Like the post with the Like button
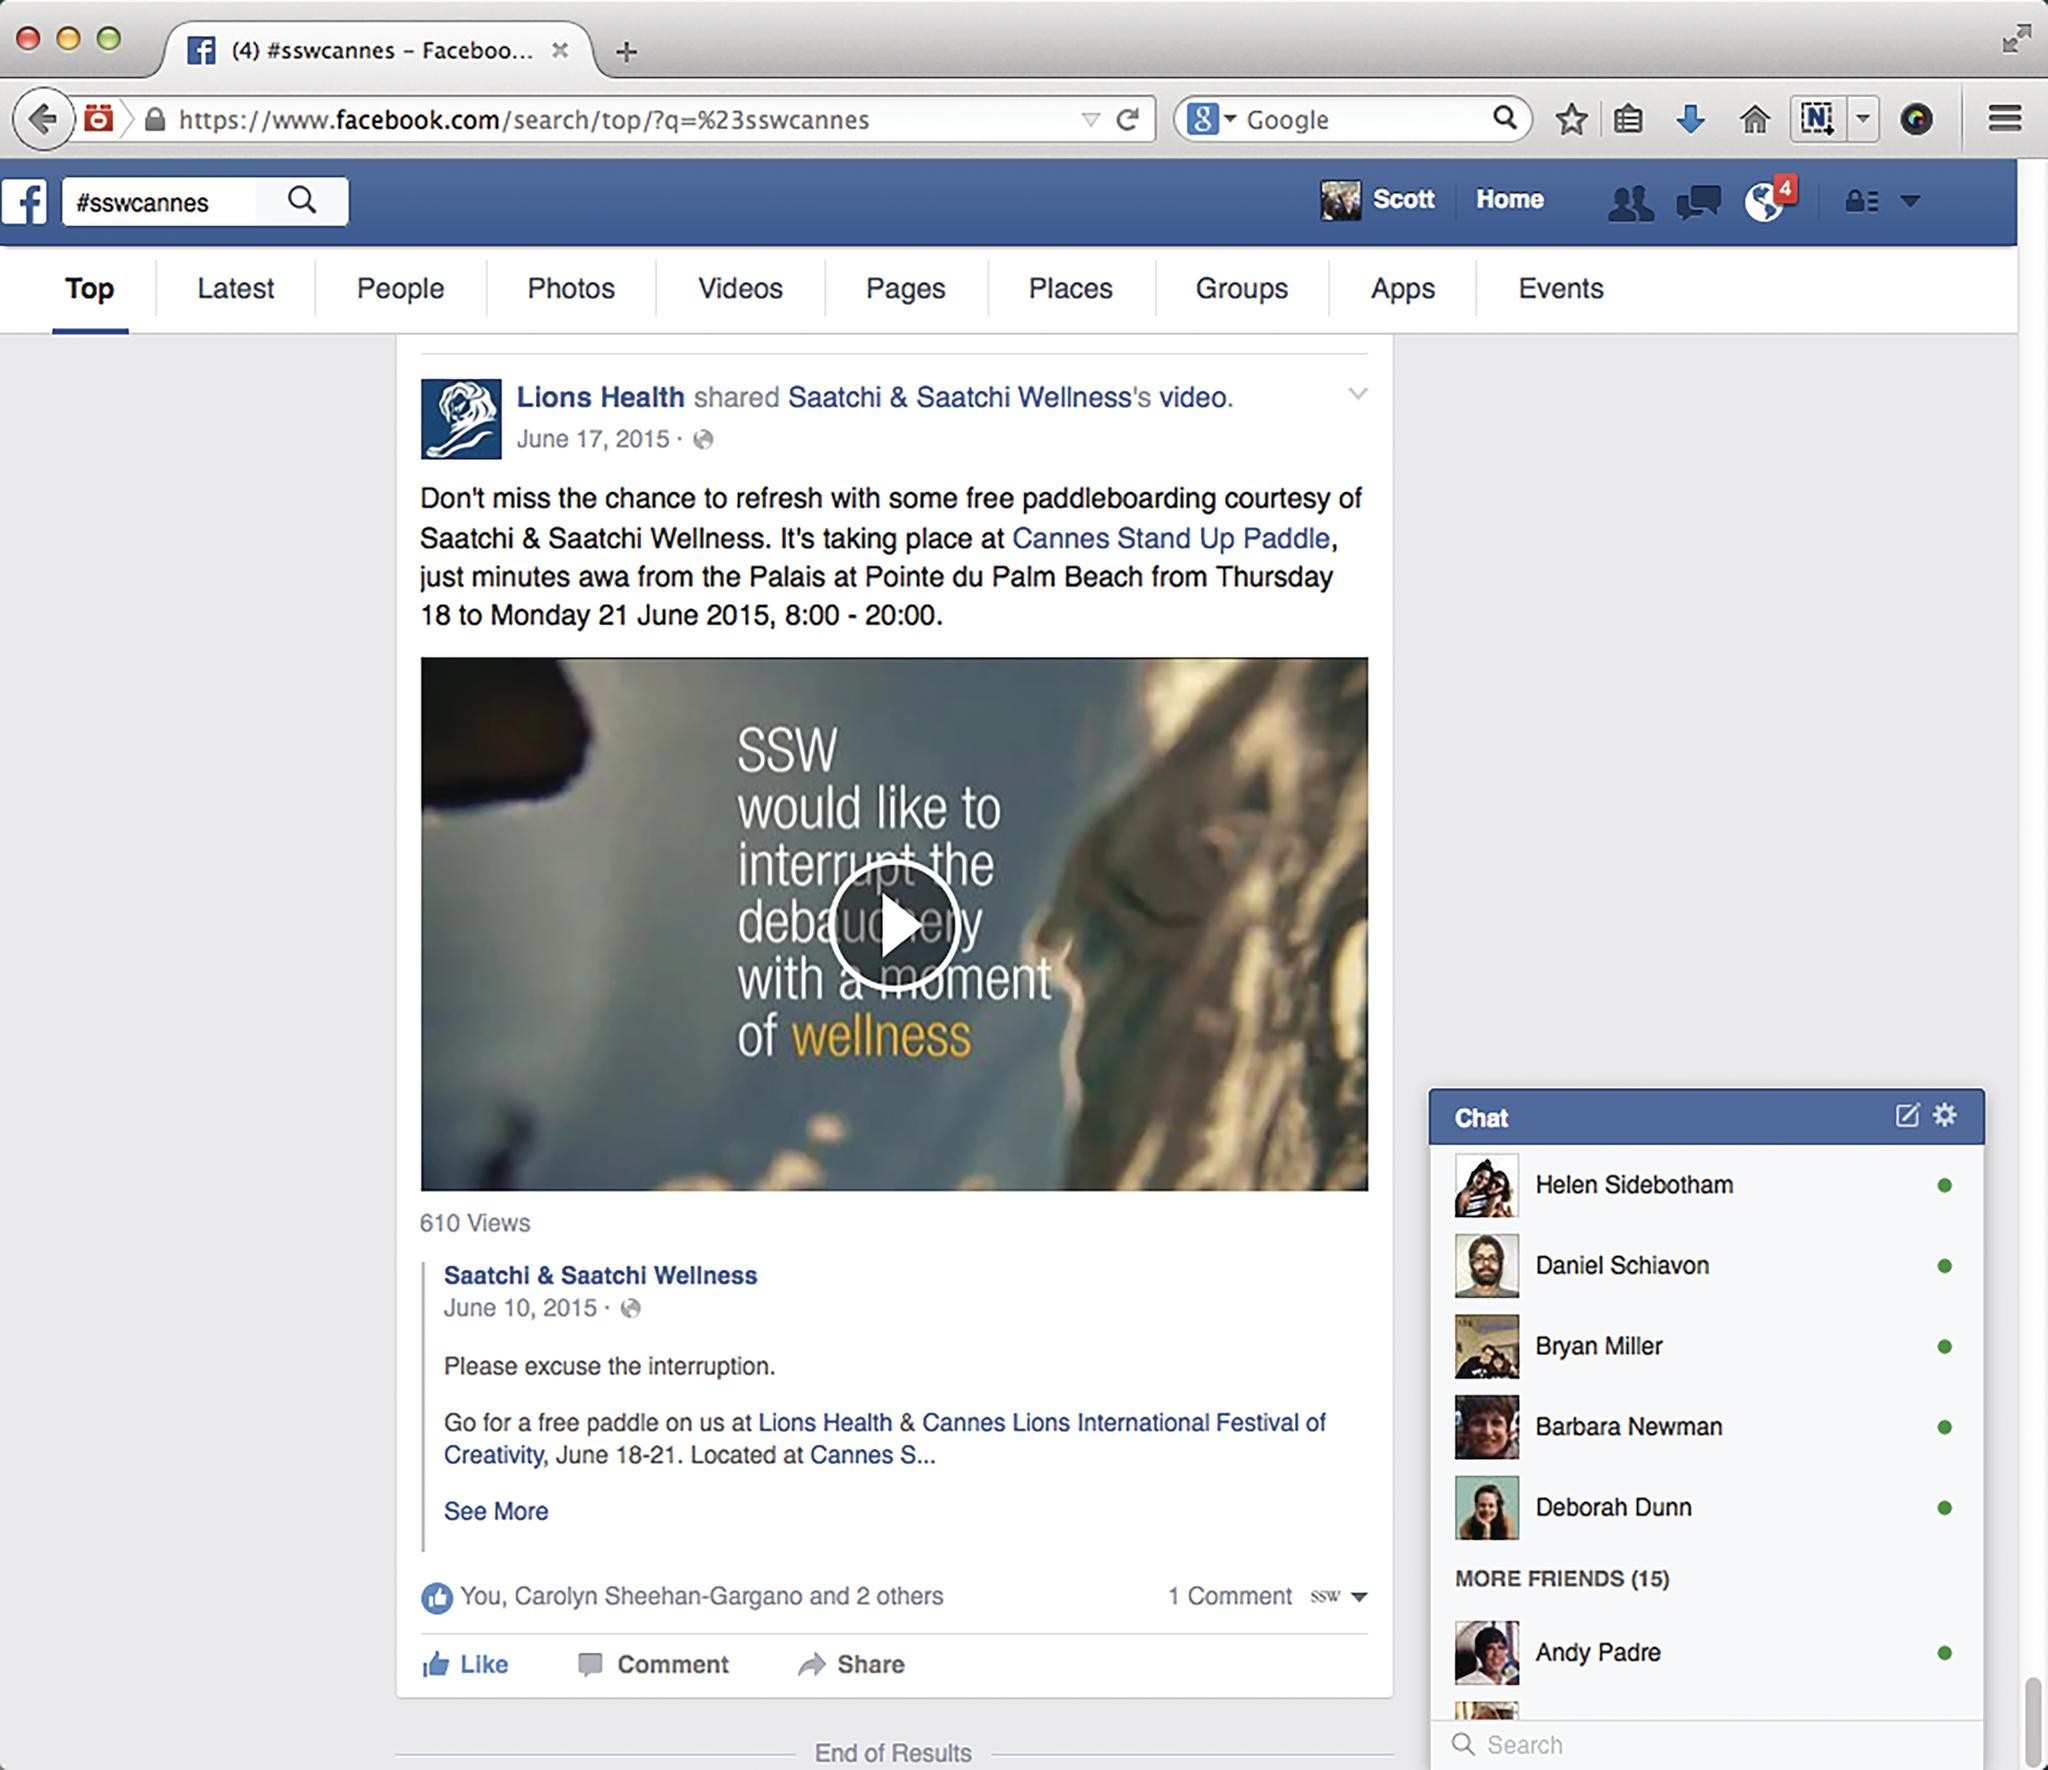 (465, 1664)
